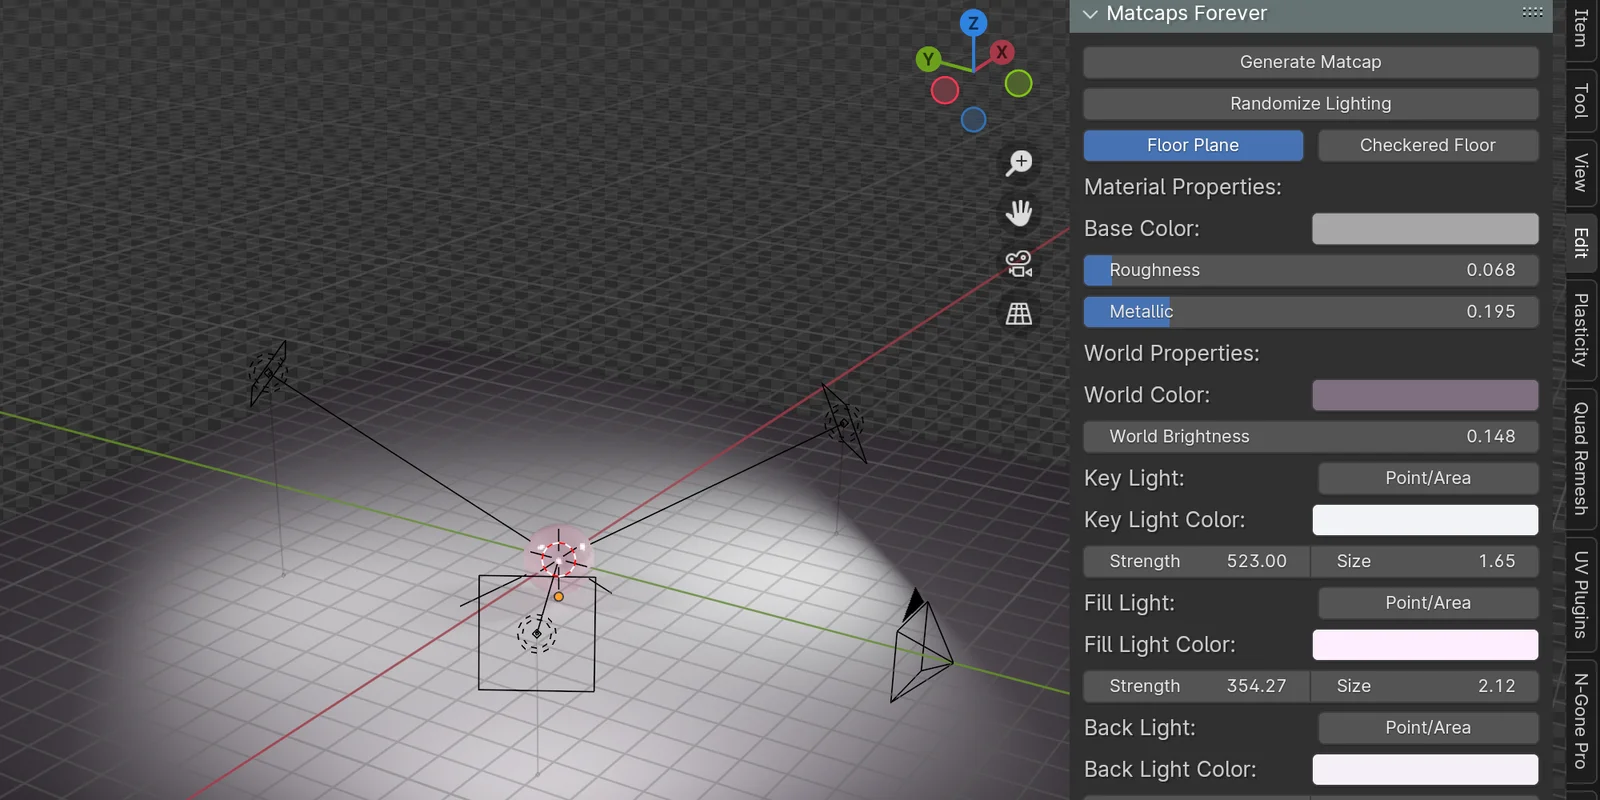1600x800 pixels.
Task: Open the View sidebar tab
Action: click(x=1581, y=172)
